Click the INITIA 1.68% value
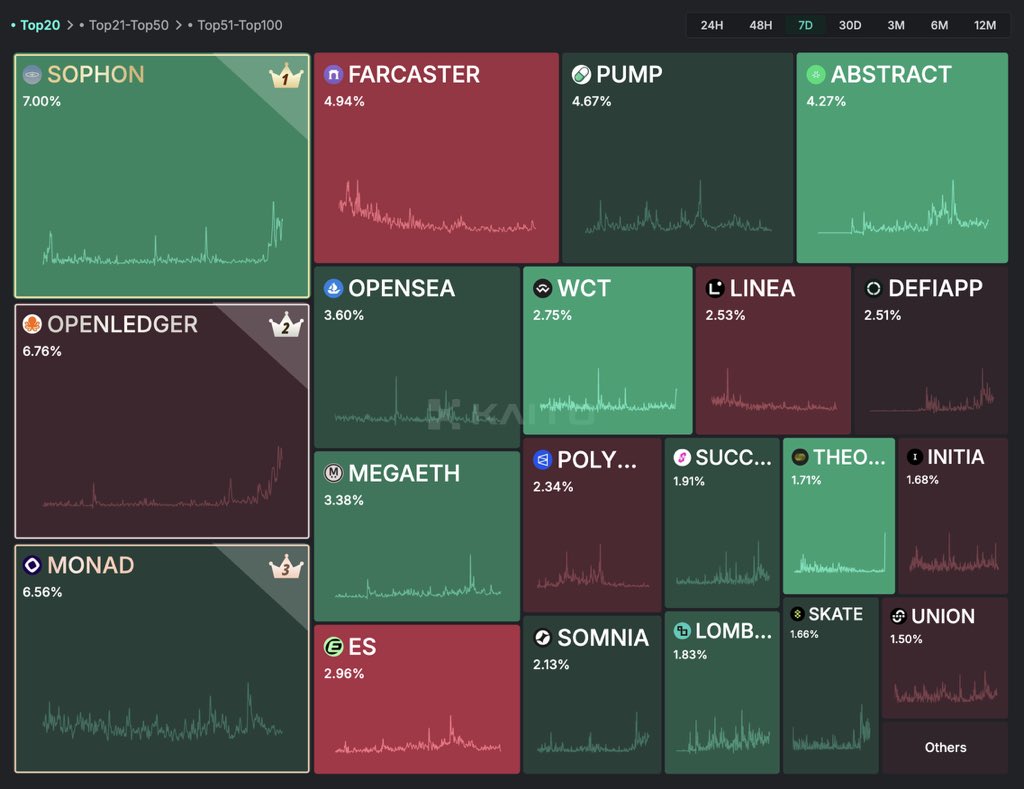This screenshot has height=789, width=1024. [x=923, y=479]
